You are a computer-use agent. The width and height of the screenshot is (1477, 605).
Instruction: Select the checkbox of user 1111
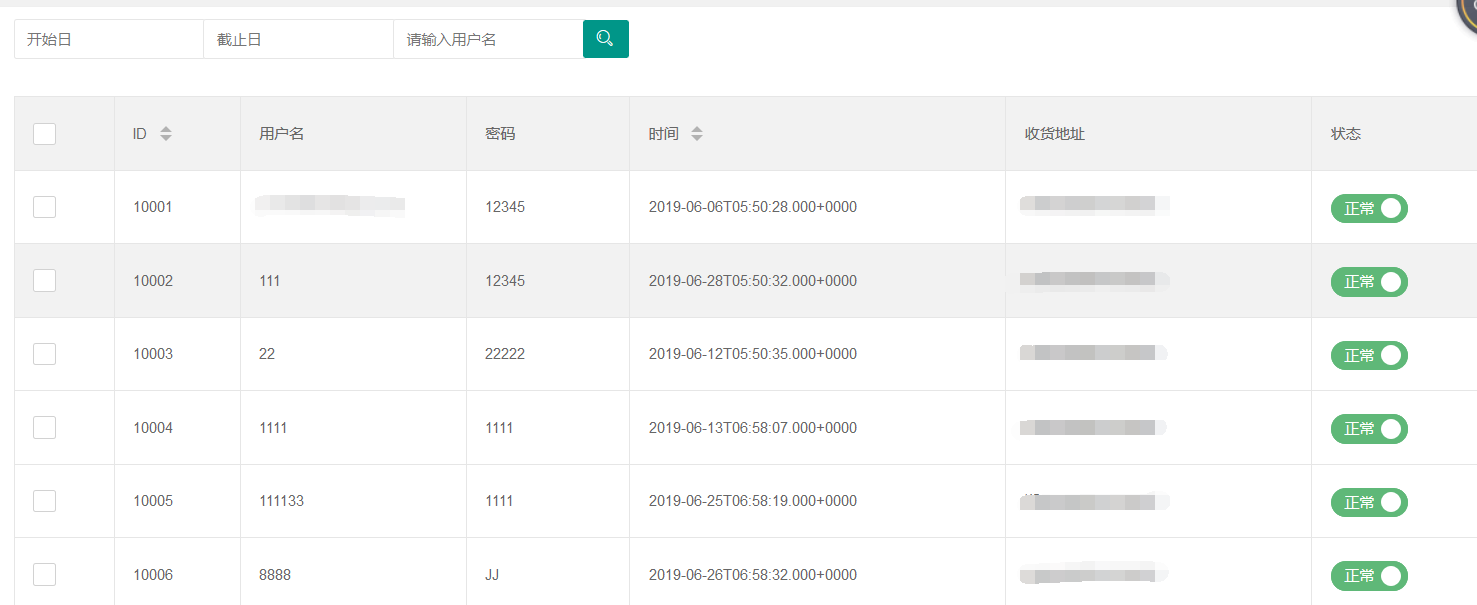(44, 427)
